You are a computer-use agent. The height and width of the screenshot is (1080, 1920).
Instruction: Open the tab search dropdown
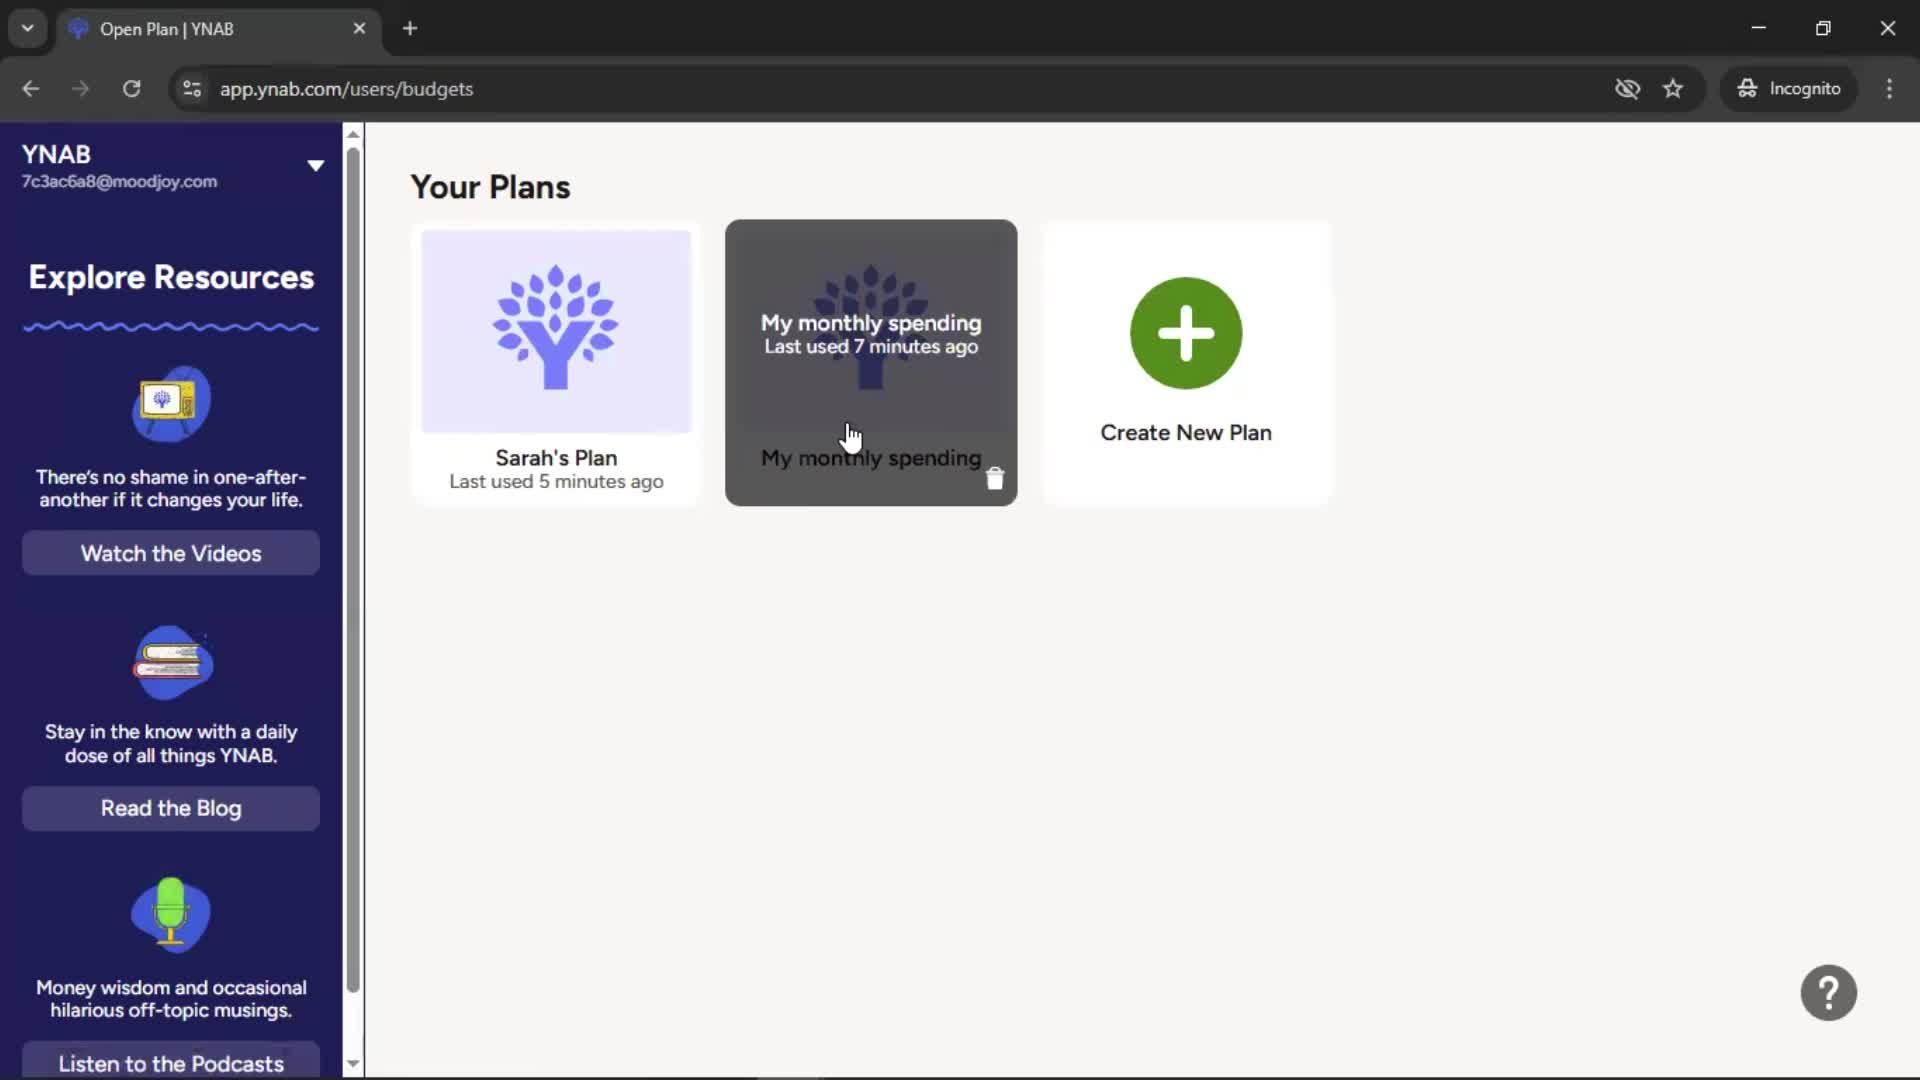28,28
